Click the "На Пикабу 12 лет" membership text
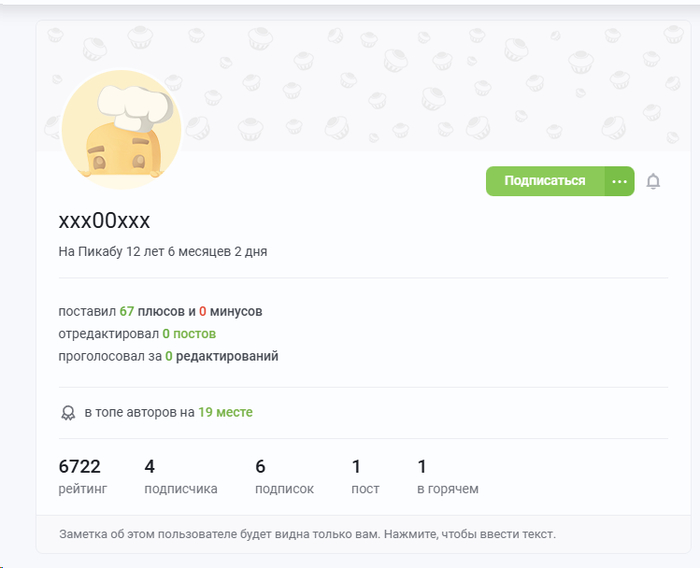The height and width of the screenshot is (568, 700). coord(162,252)
